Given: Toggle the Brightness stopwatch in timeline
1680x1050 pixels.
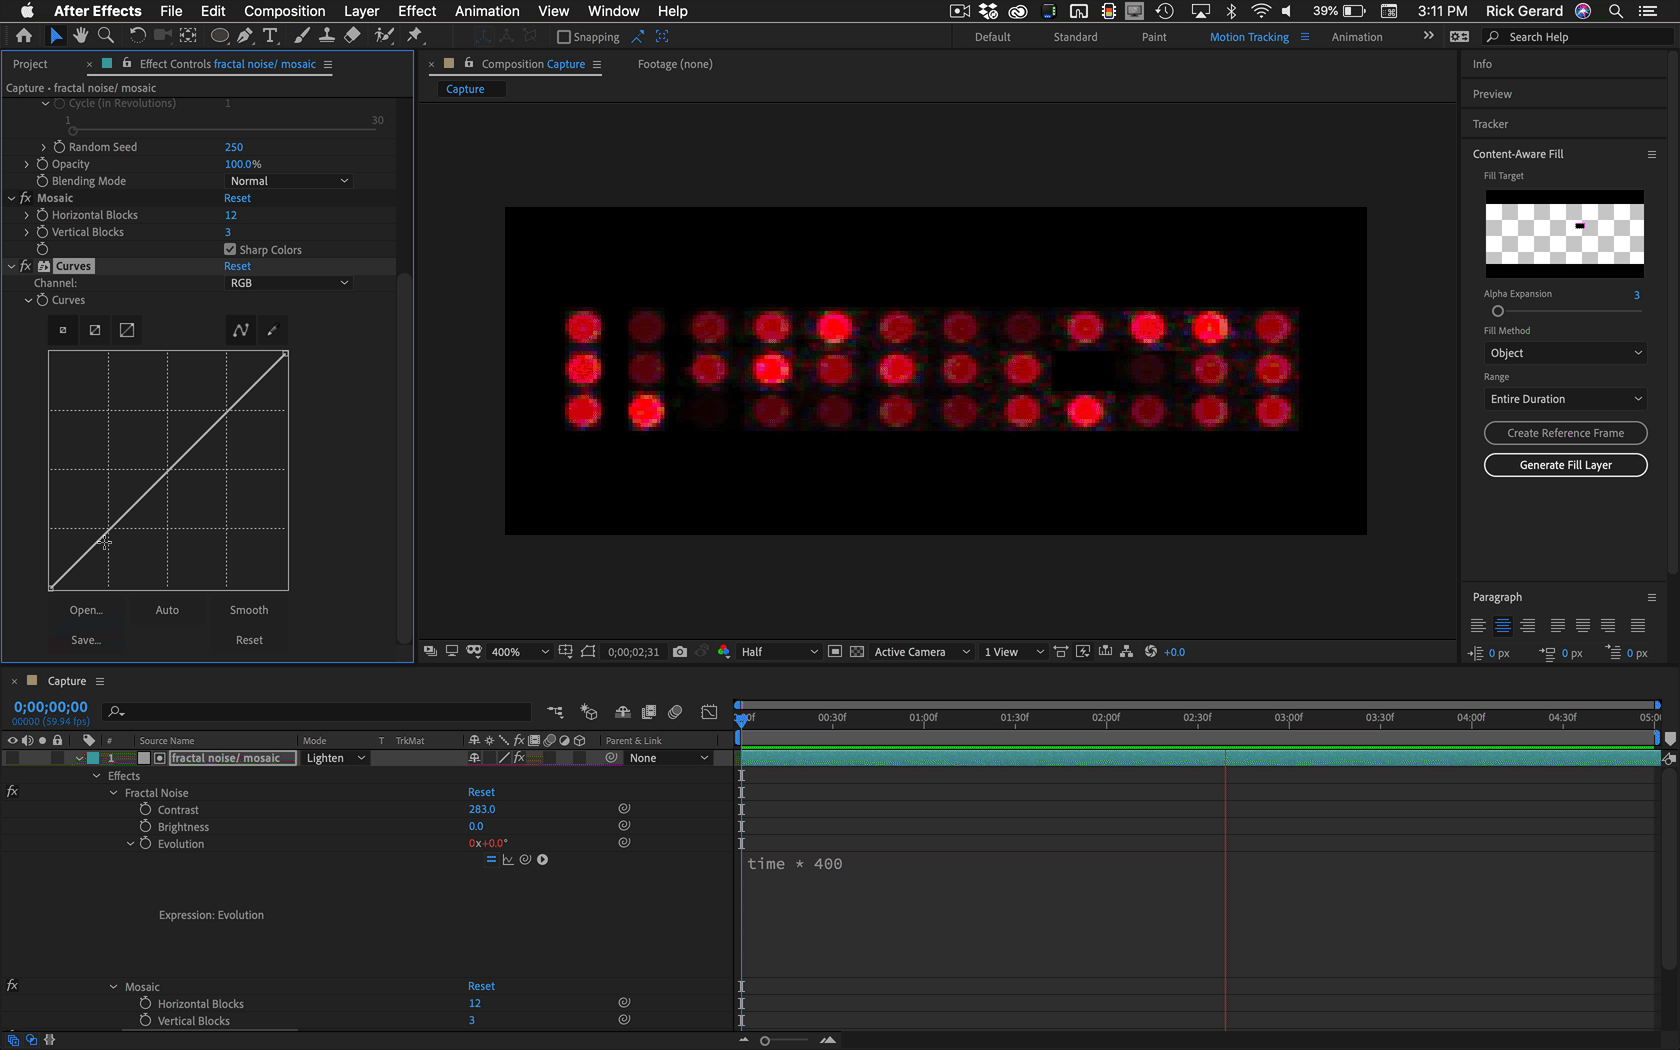Looking at the screenshot, I should (x=146, y=826).
